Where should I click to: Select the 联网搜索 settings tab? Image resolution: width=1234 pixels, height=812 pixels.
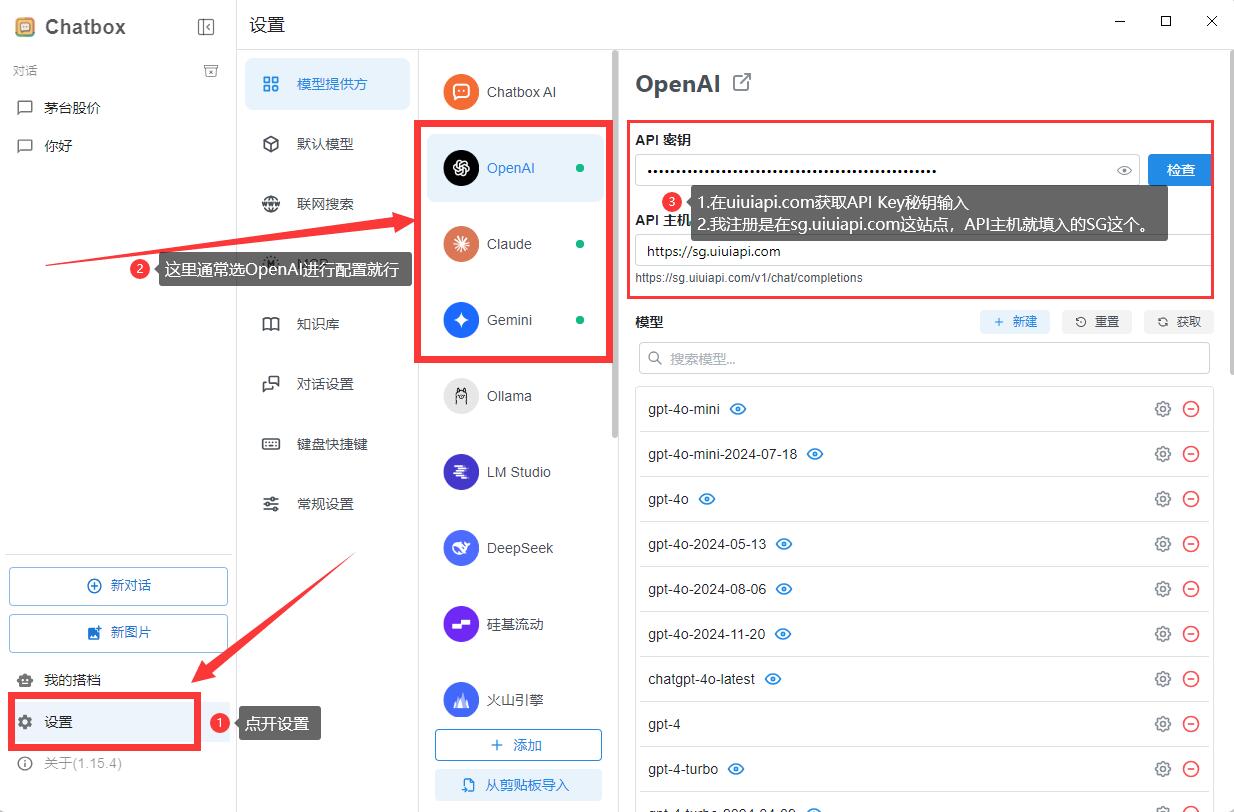click(x=327, y=204)
